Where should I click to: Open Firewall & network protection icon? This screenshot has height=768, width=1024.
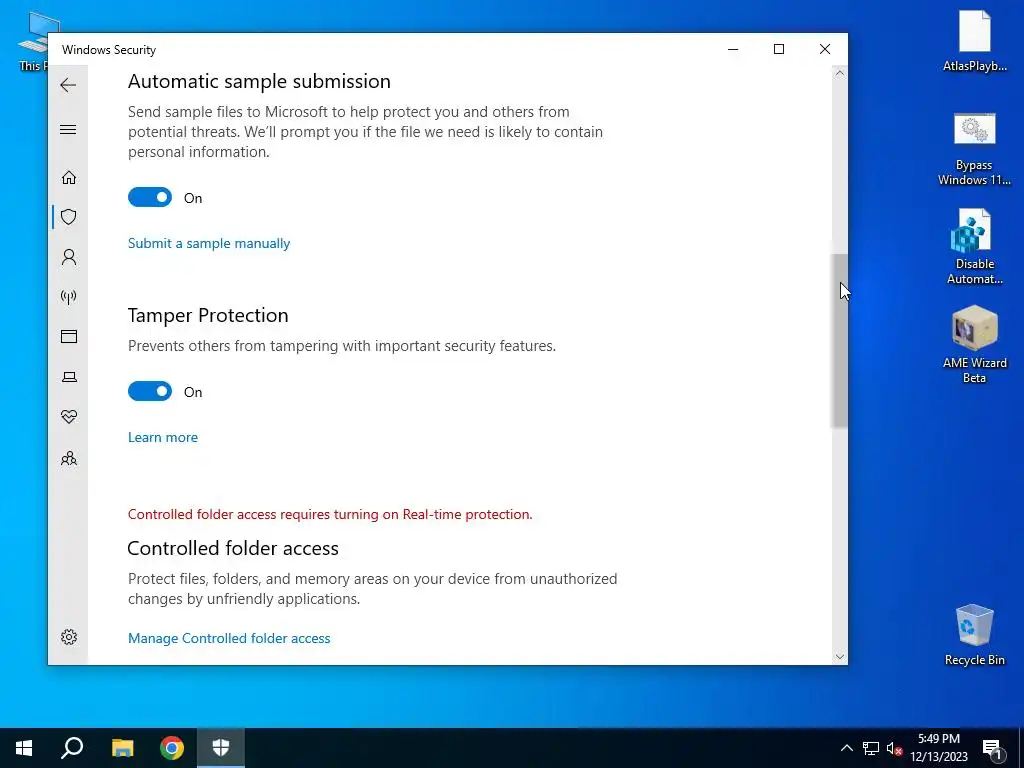coord(69,297)
